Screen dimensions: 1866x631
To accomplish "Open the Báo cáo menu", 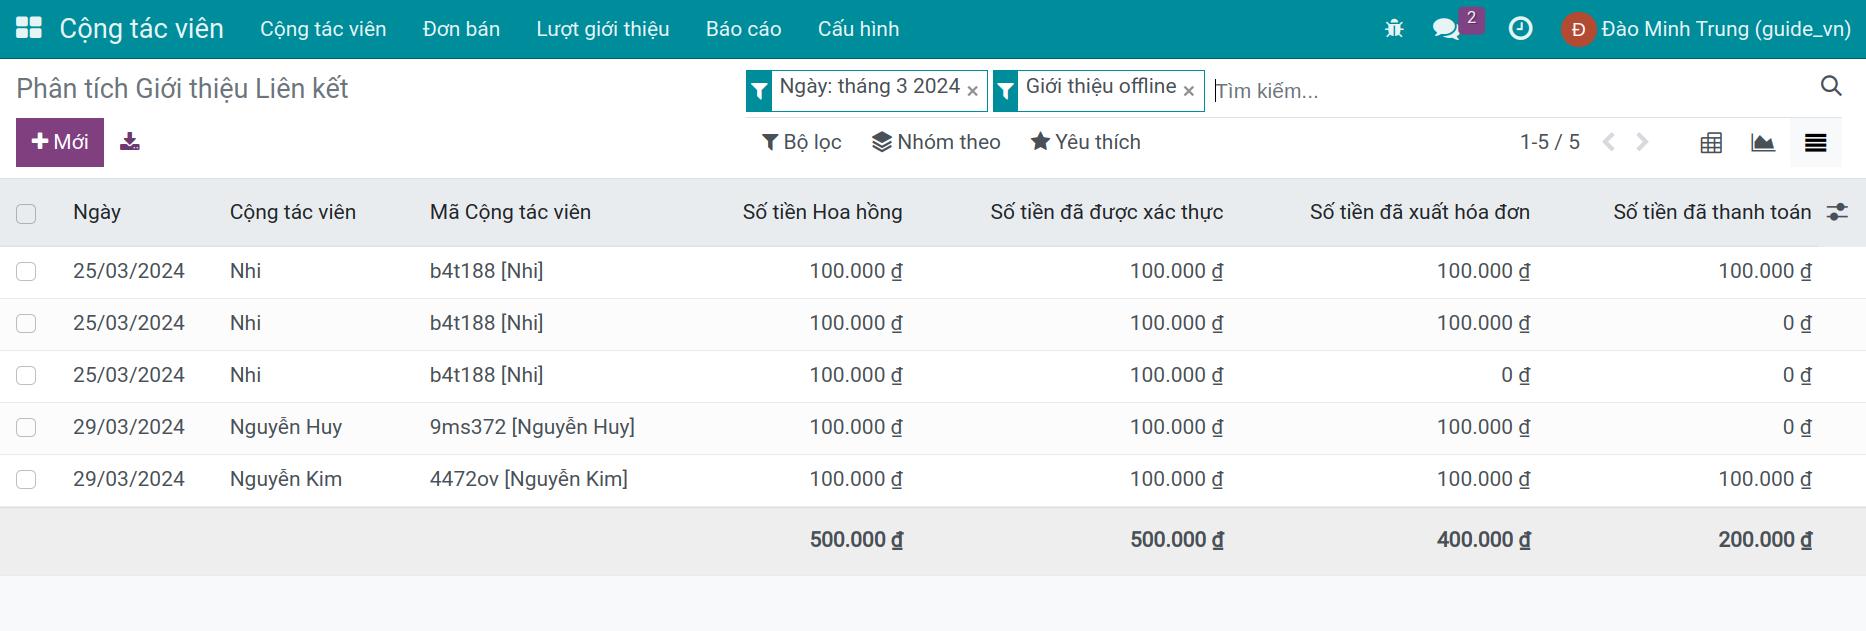I will (744, 29).
